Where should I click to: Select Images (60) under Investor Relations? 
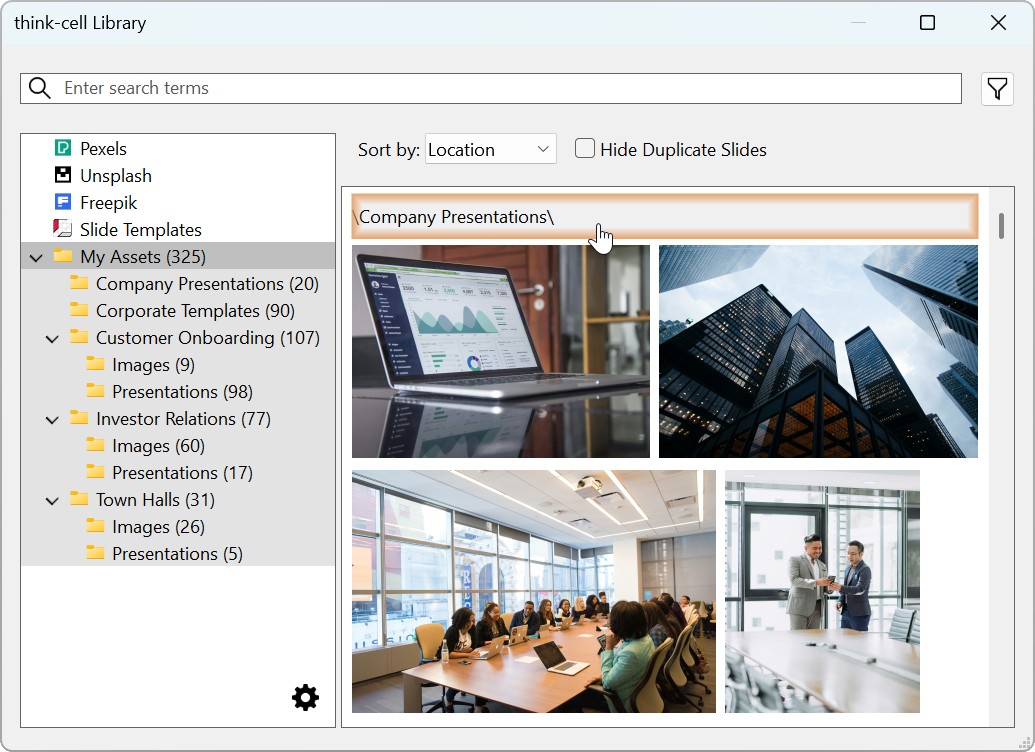tap(158, 446)
